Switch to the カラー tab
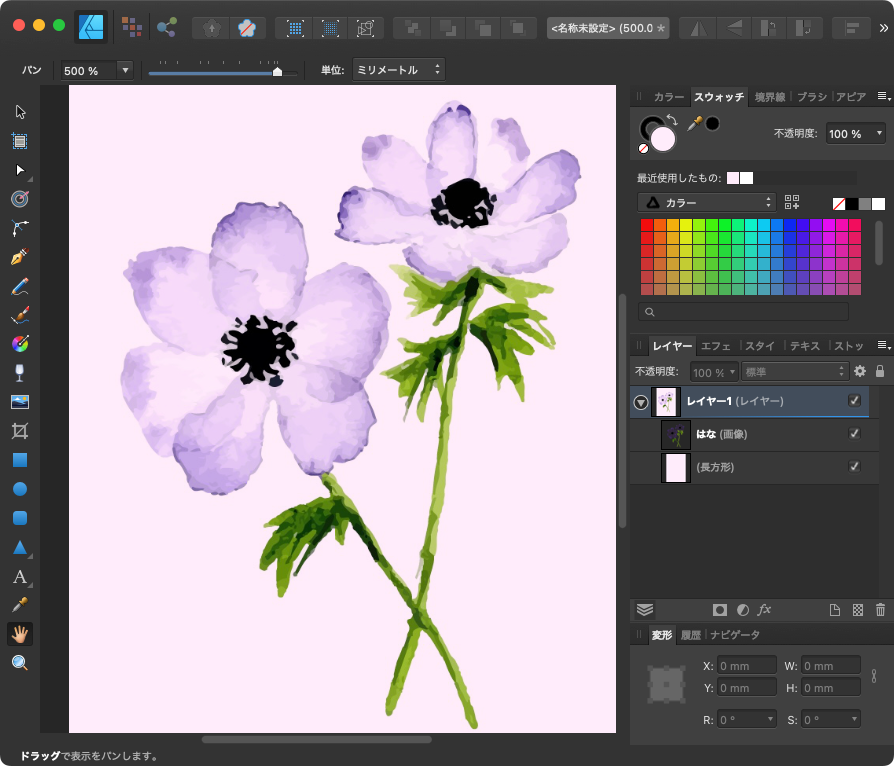The image size is (894, 766). point(668,97)
